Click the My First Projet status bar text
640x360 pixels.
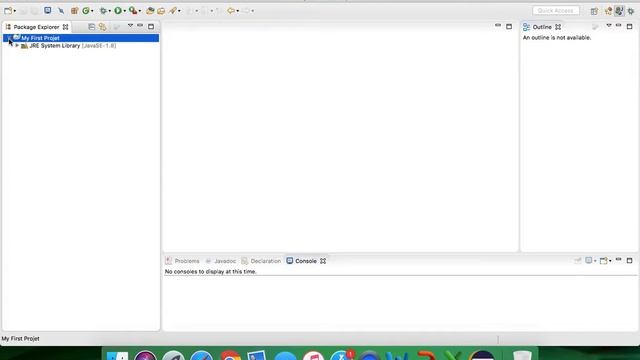click(x=20, y=339)
